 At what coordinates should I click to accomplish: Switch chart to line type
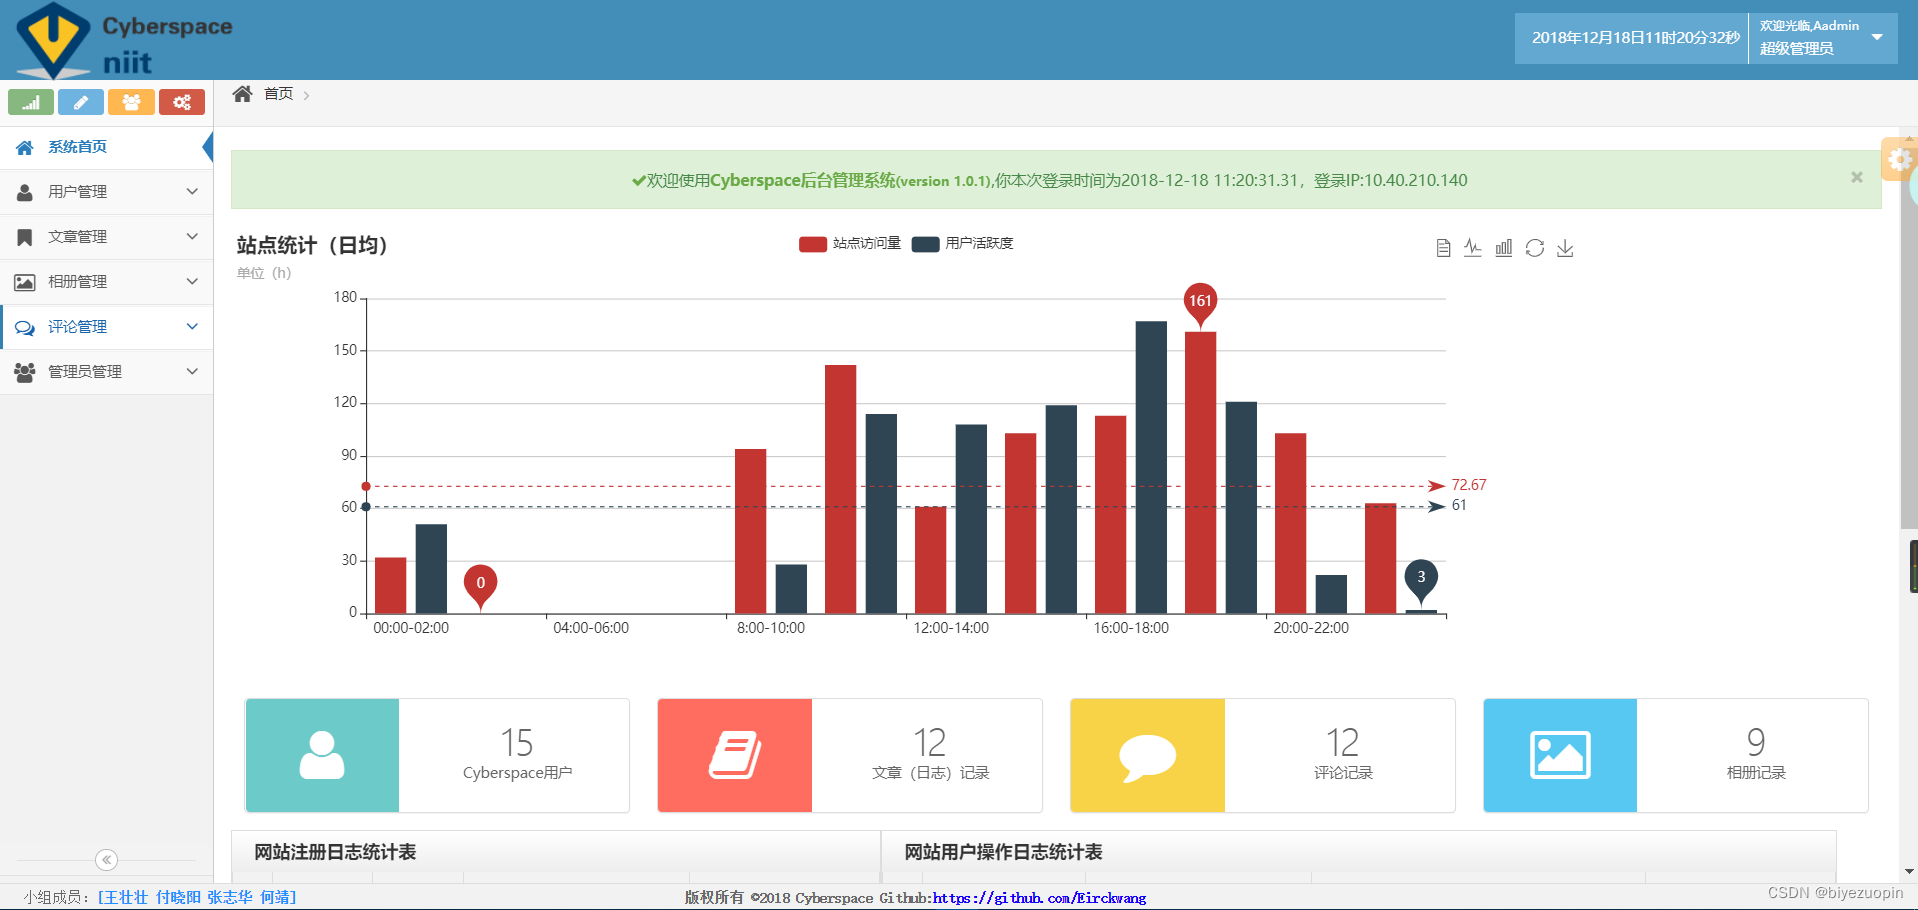click(x=1473, y=248)
